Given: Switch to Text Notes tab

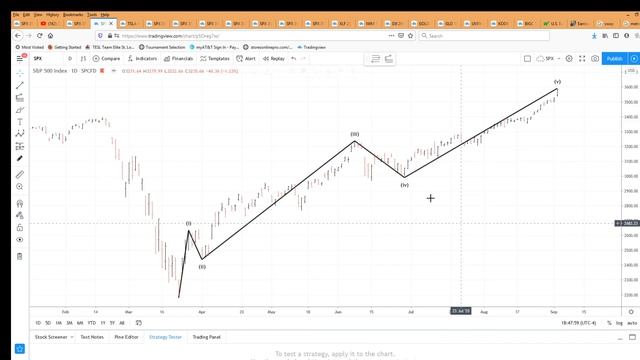Looking at the screenshot, I should click(x=92, y=337).
